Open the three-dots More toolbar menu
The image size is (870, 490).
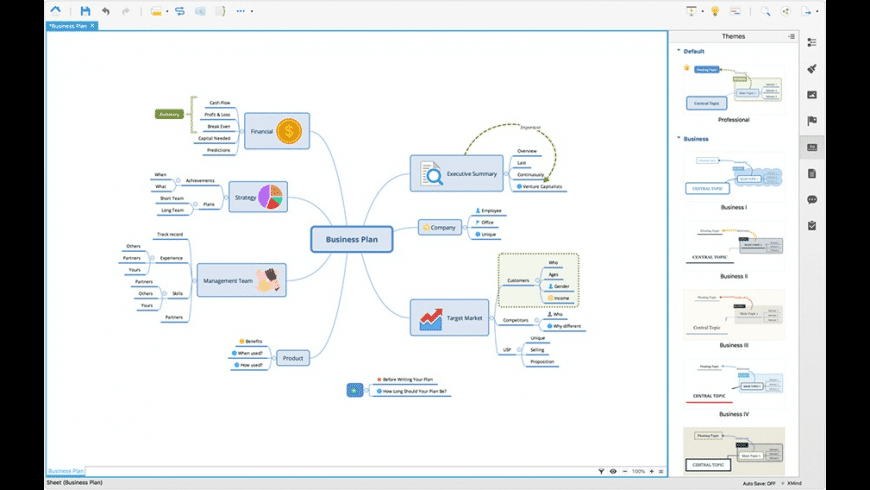click(241, 11)
